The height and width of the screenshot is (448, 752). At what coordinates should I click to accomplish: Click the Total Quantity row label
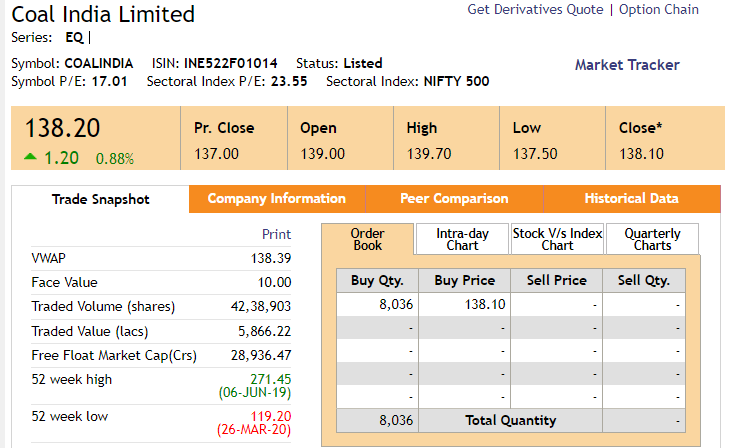click(510, 421)
